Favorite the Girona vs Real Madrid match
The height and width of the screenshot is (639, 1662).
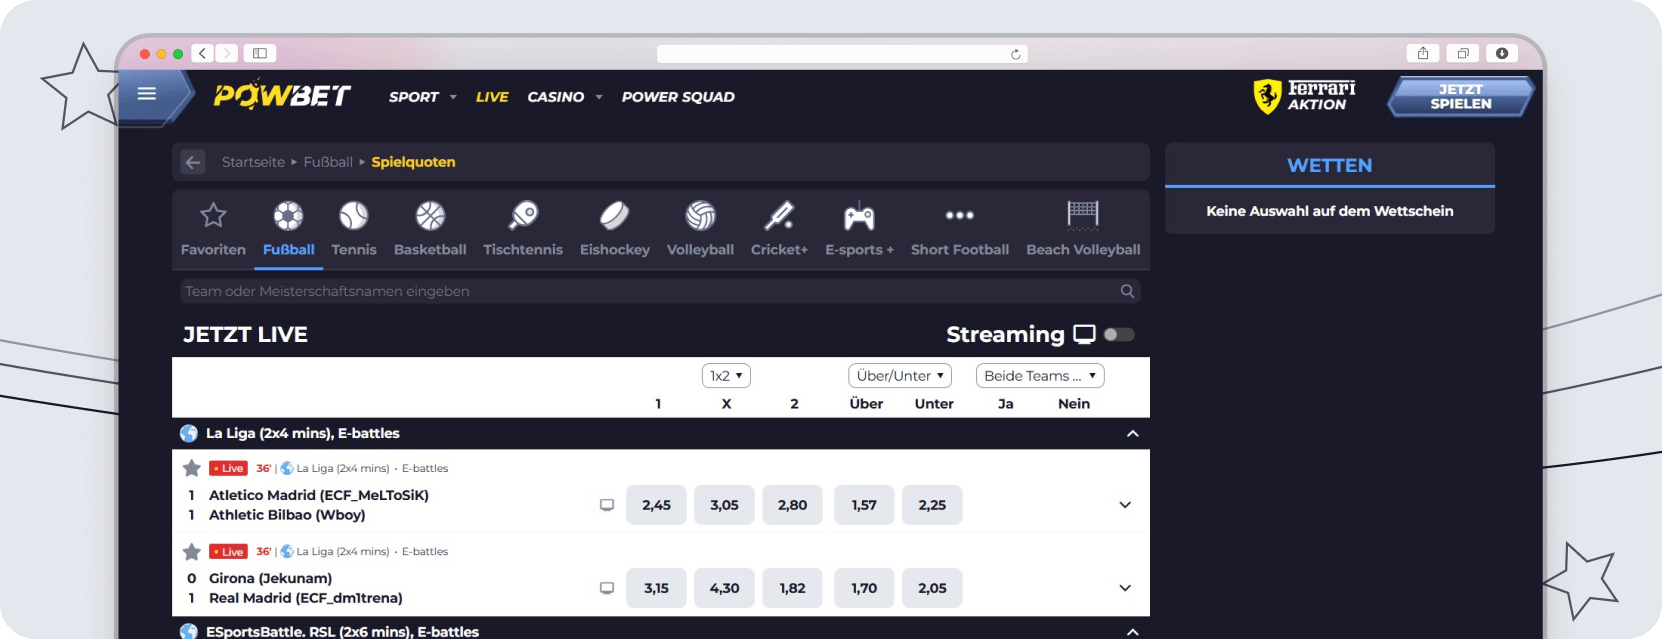(x=192, y=551)
